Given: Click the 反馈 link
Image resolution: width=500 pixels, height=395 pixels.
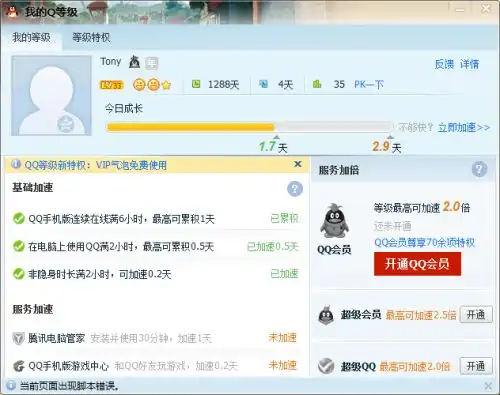Looking at the screenshot, I should tap(444, 64).
